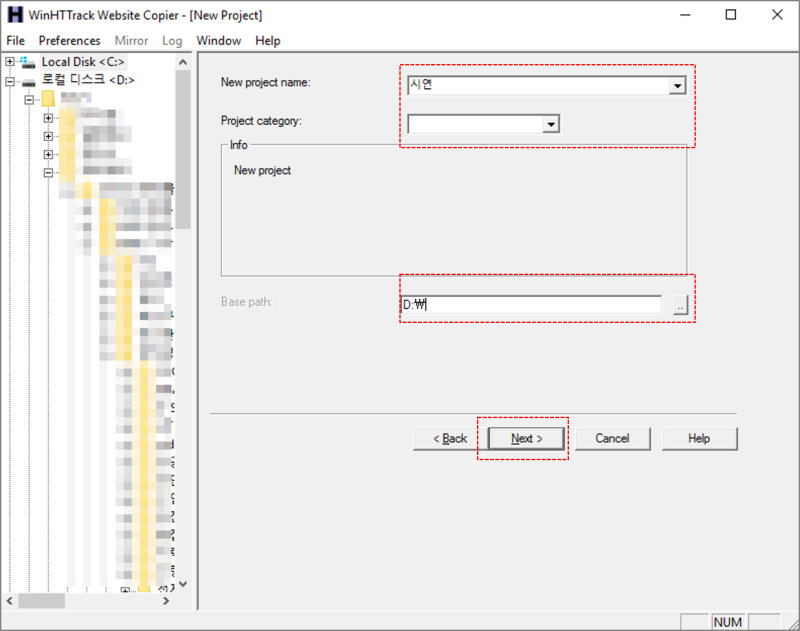Collapse the first folder under 로컬 디스크 D:
Image resolution: width=800 pixels, height=631 pixels.
(x=29, y=99)
